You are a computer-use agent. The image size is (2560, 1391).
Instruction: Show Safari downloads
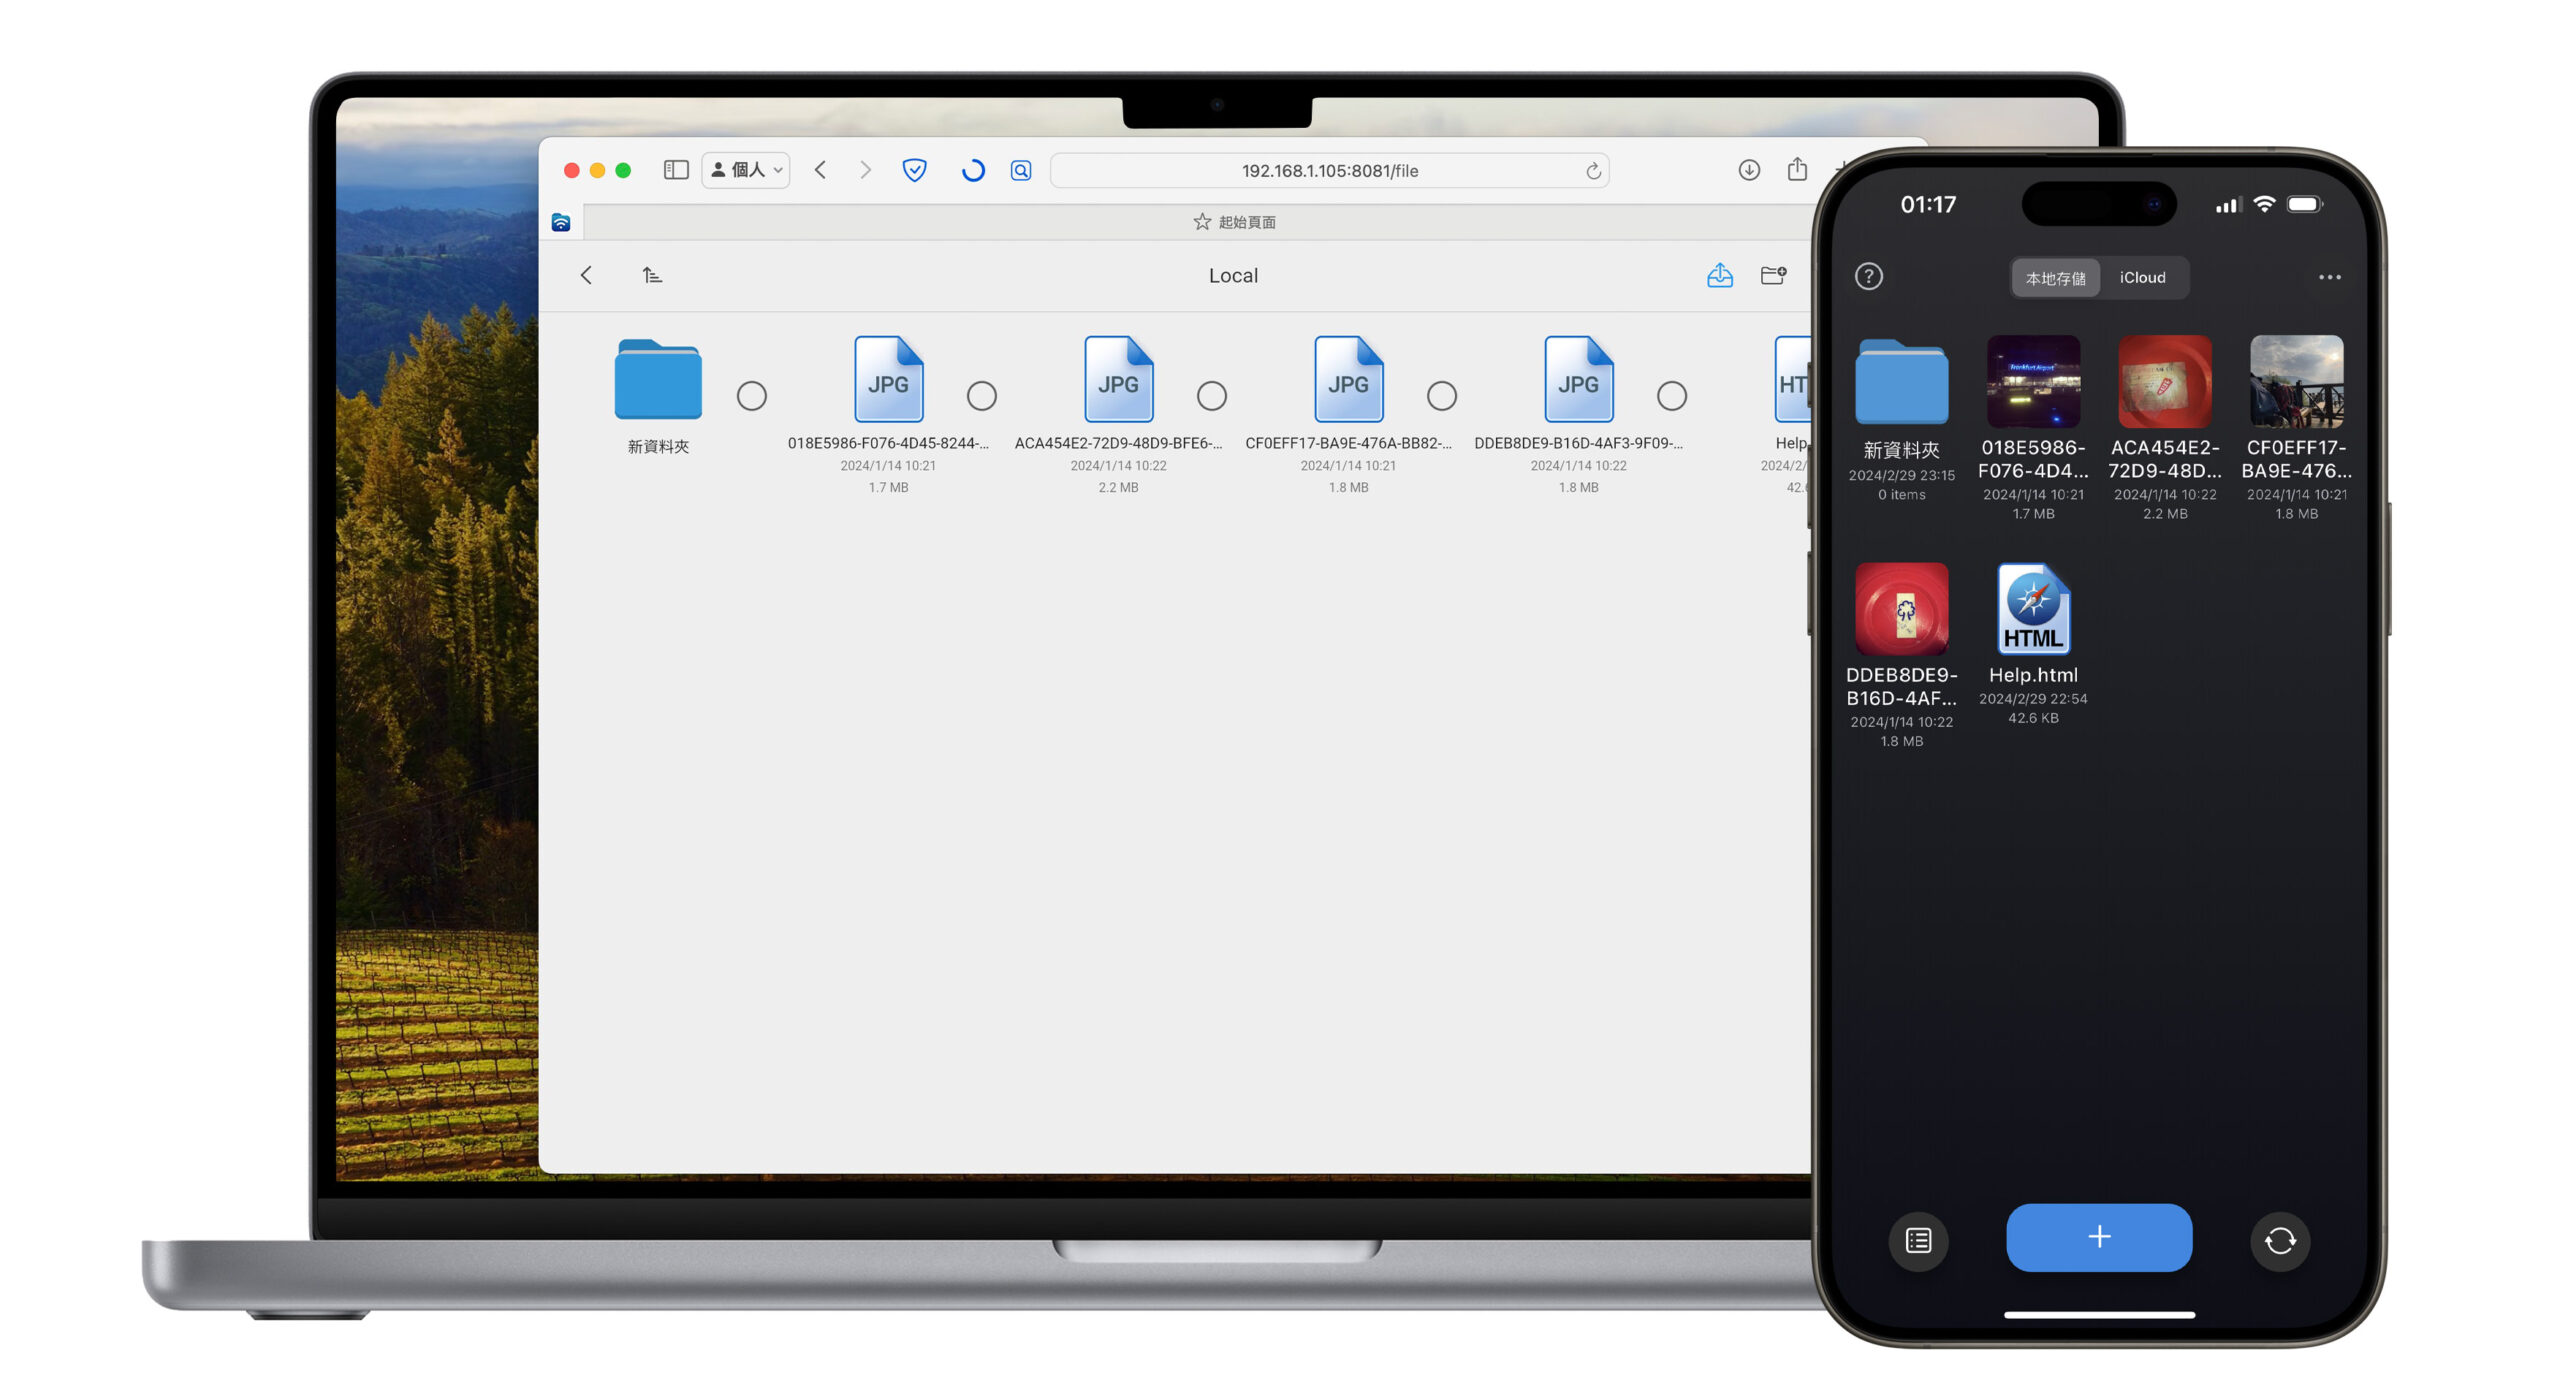click(1749, 170)
